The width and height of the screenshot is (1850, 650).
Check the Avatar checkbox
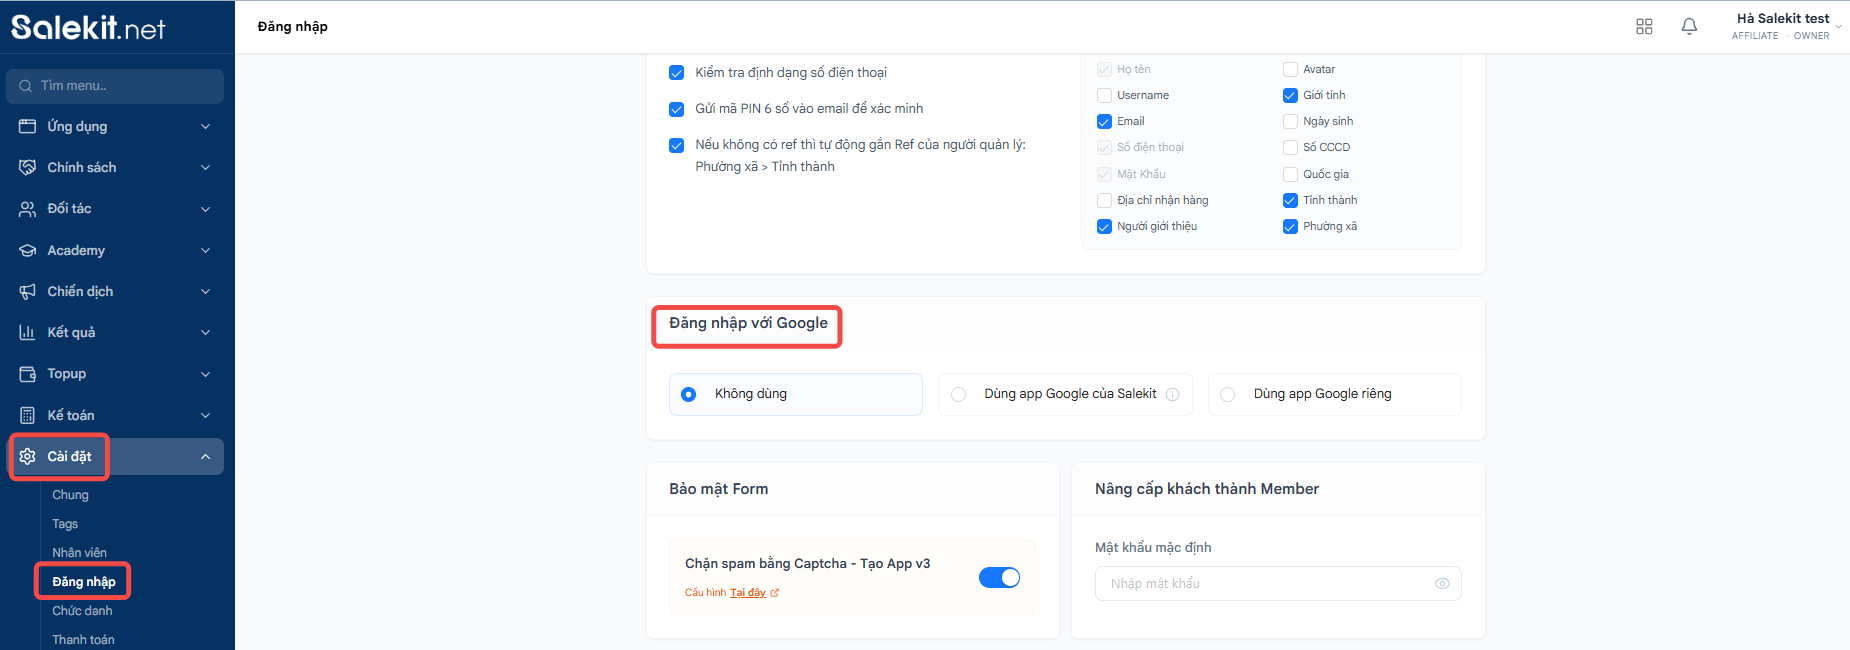pyautogui.click(x=1290, y=69)
